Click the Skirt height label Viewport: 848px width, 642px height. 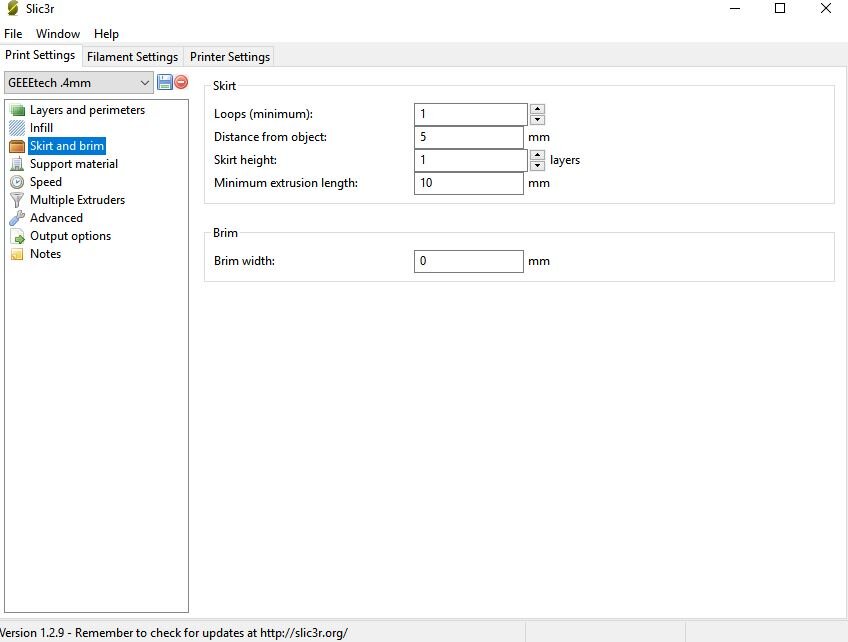click(x=246, y=160)
